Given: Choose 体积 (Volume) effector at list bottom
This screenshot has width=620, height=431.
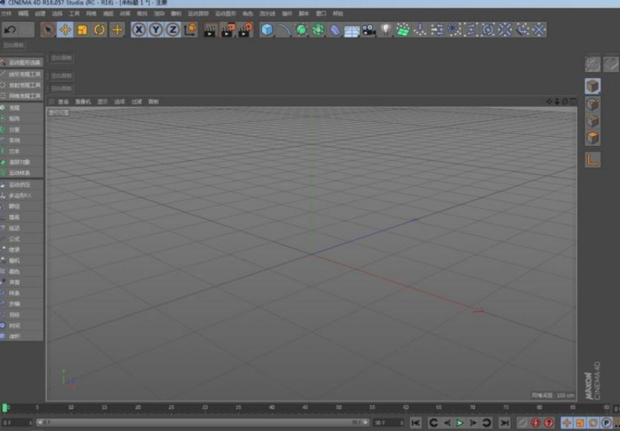Looking at the screenshot, I should [x=21, y=336].
